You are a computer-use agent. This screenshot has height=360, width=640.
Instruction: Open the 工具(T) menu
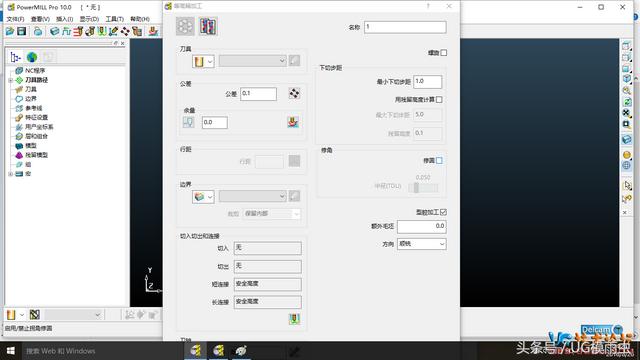point(115,19)
